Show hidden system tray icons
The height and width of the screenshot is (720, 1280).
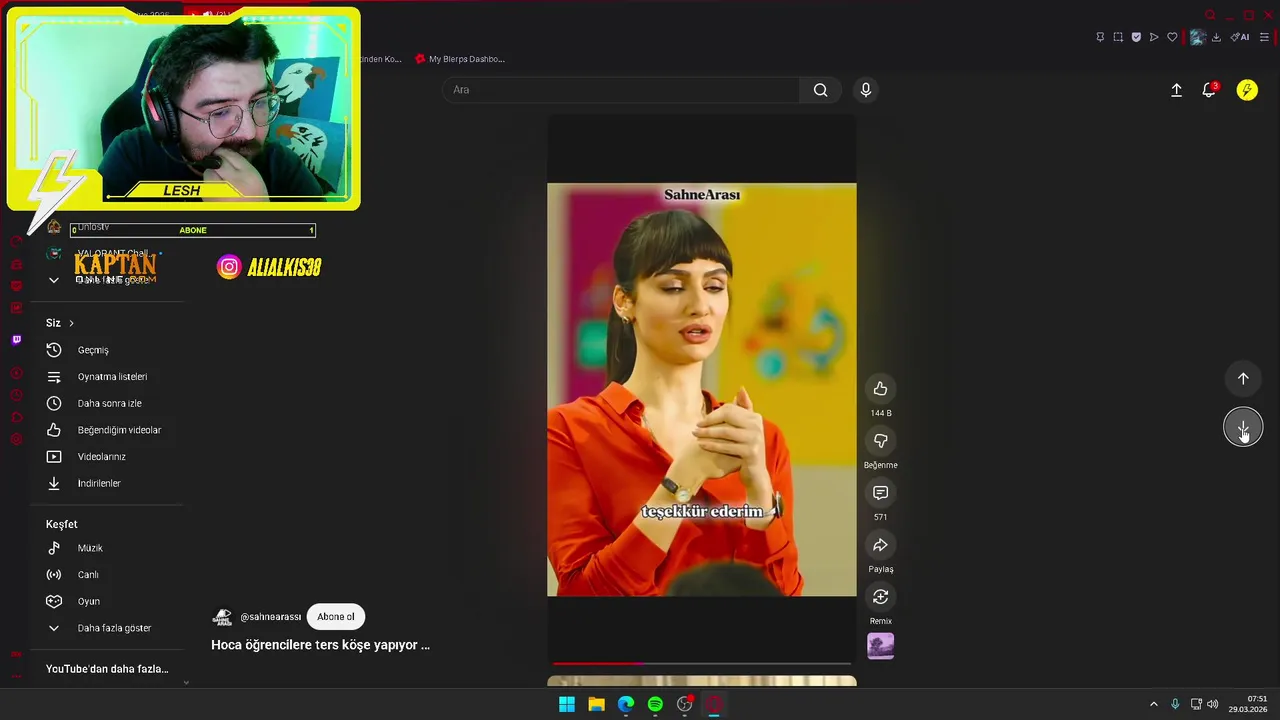[x=1153, y=704]
